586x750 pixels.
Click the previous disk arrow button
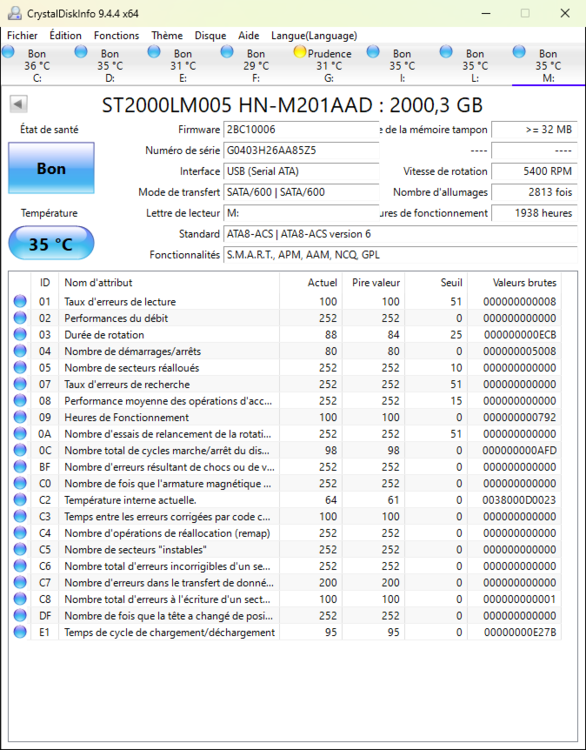(x=19, y=104)
